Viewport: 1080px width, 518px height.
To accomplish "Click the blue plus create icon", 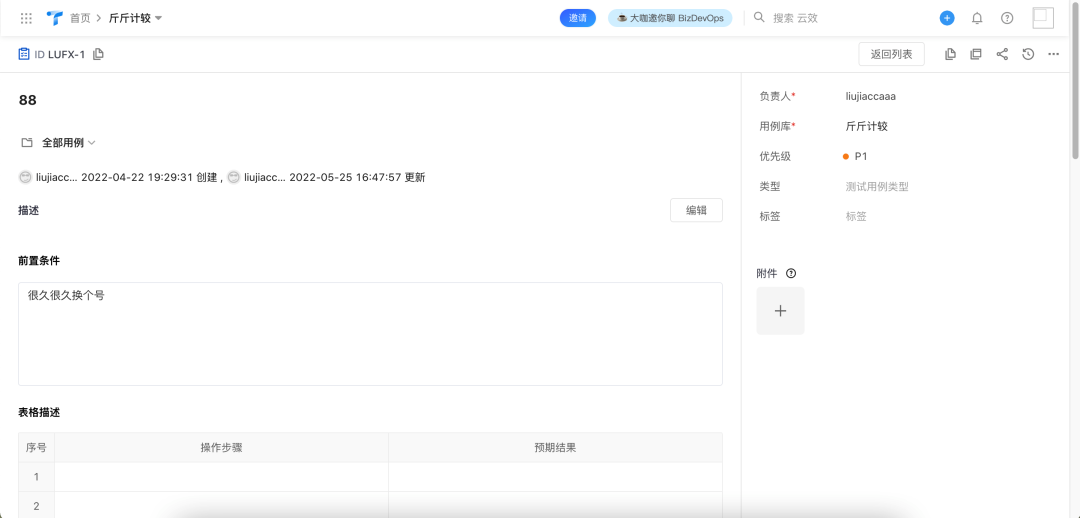I will click(x=947, y=19).
